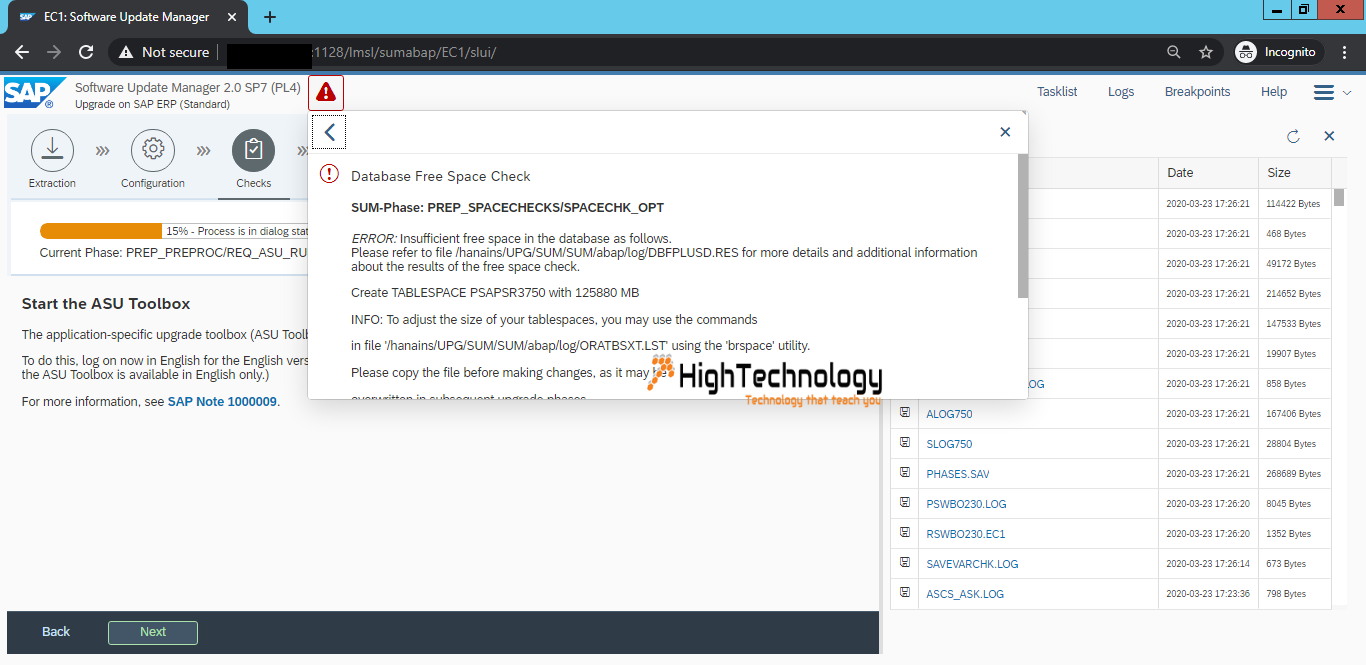Click the browser back arrow
This screenshot has width=1366, height=665.
tap(22, 52)
